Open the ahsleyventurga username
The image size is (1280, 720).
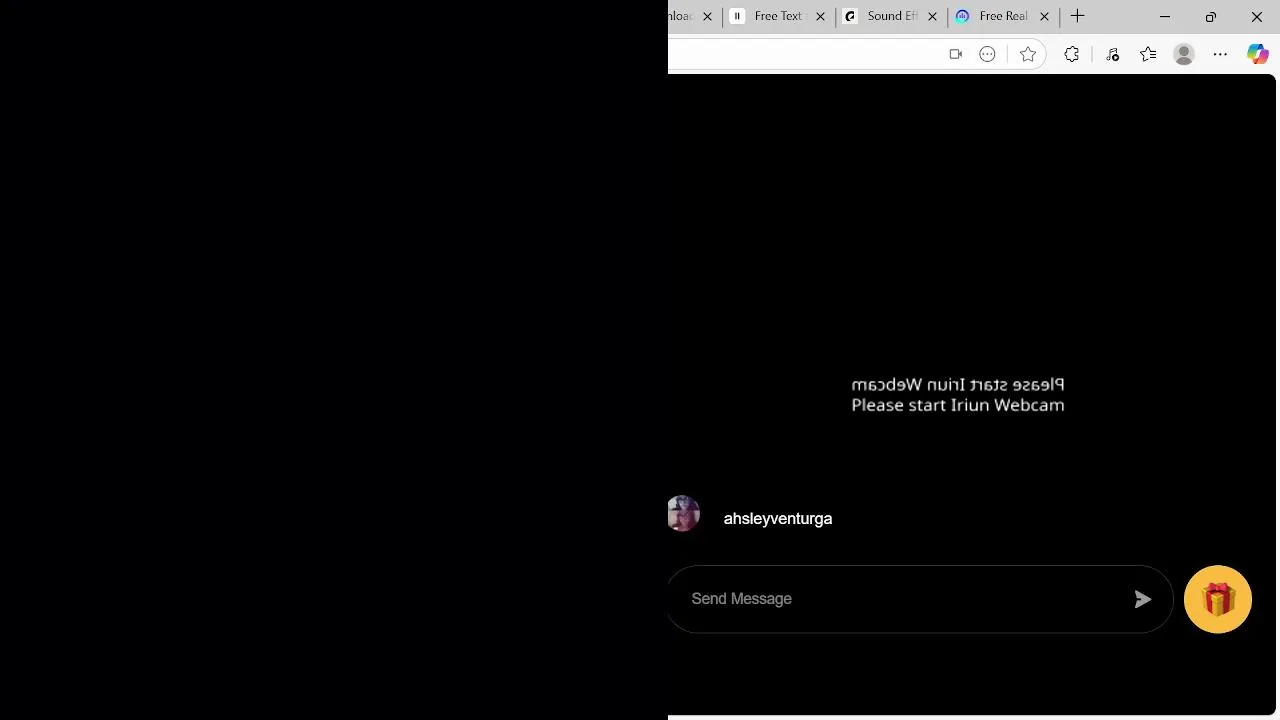pos(778,519)
